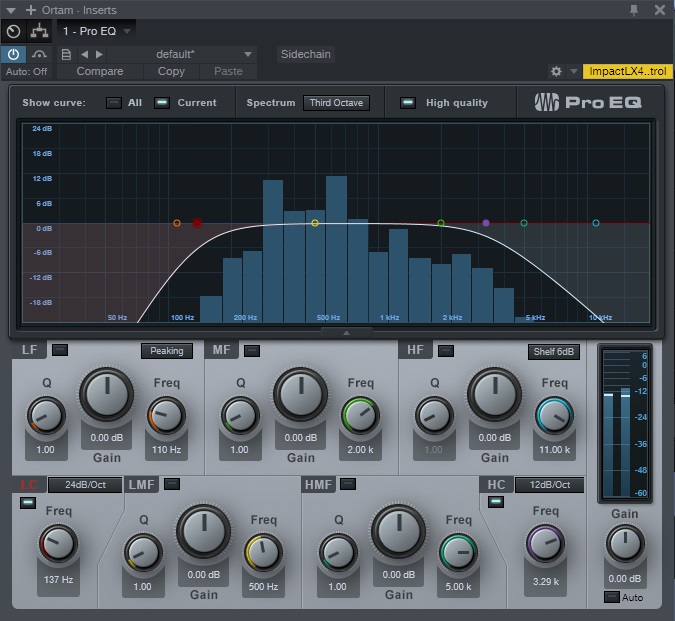Viewport: 675px width, 621px height.
Task: Open the HC 12dB/Oct slope selector
Action: pos(550,485)
